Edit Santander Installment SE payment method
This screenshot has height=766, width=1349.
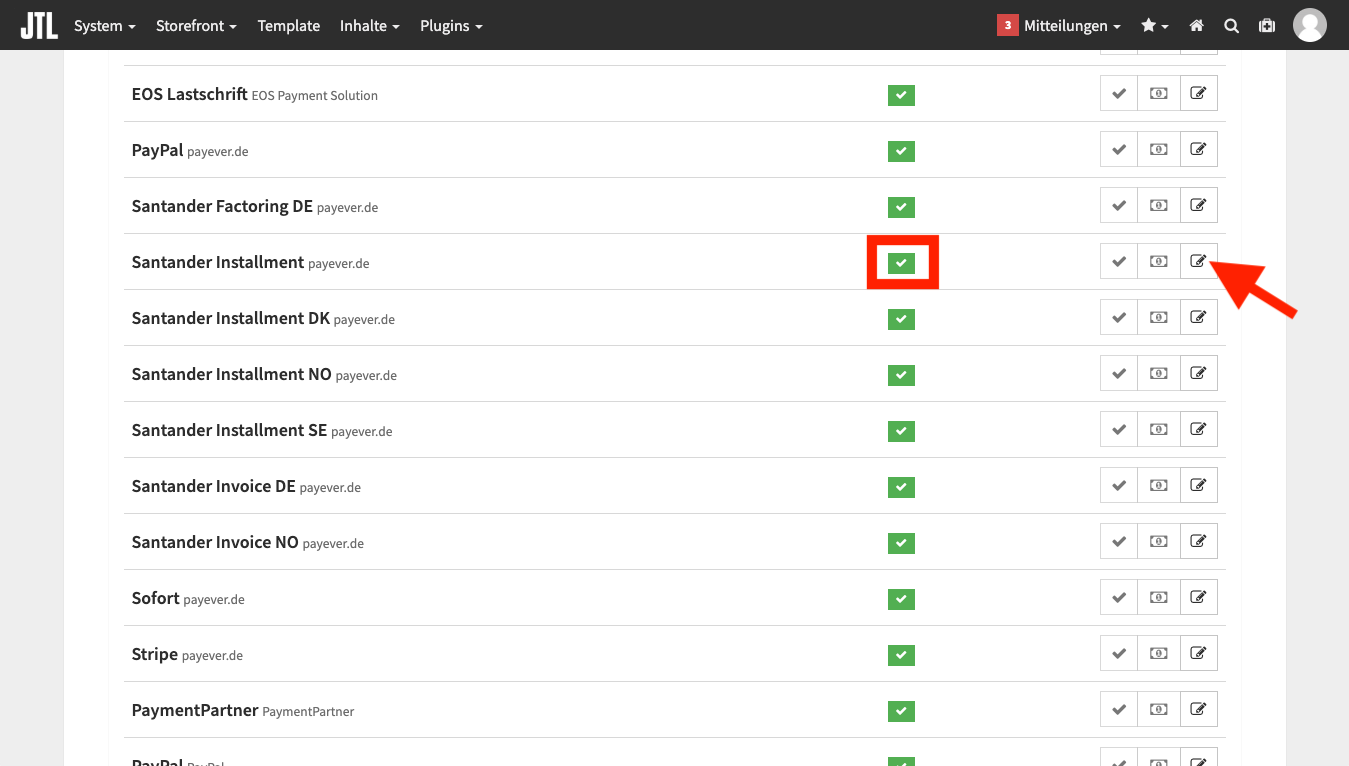[x=1198, y=429]
